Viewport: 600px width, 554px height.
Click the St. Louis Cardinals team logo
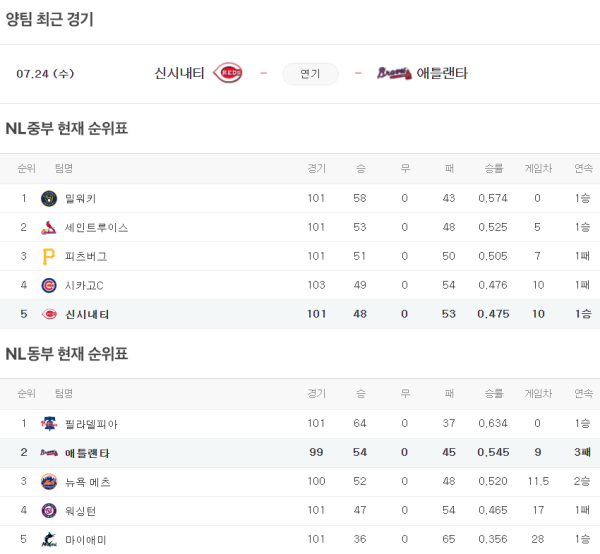tap(49, 227)
